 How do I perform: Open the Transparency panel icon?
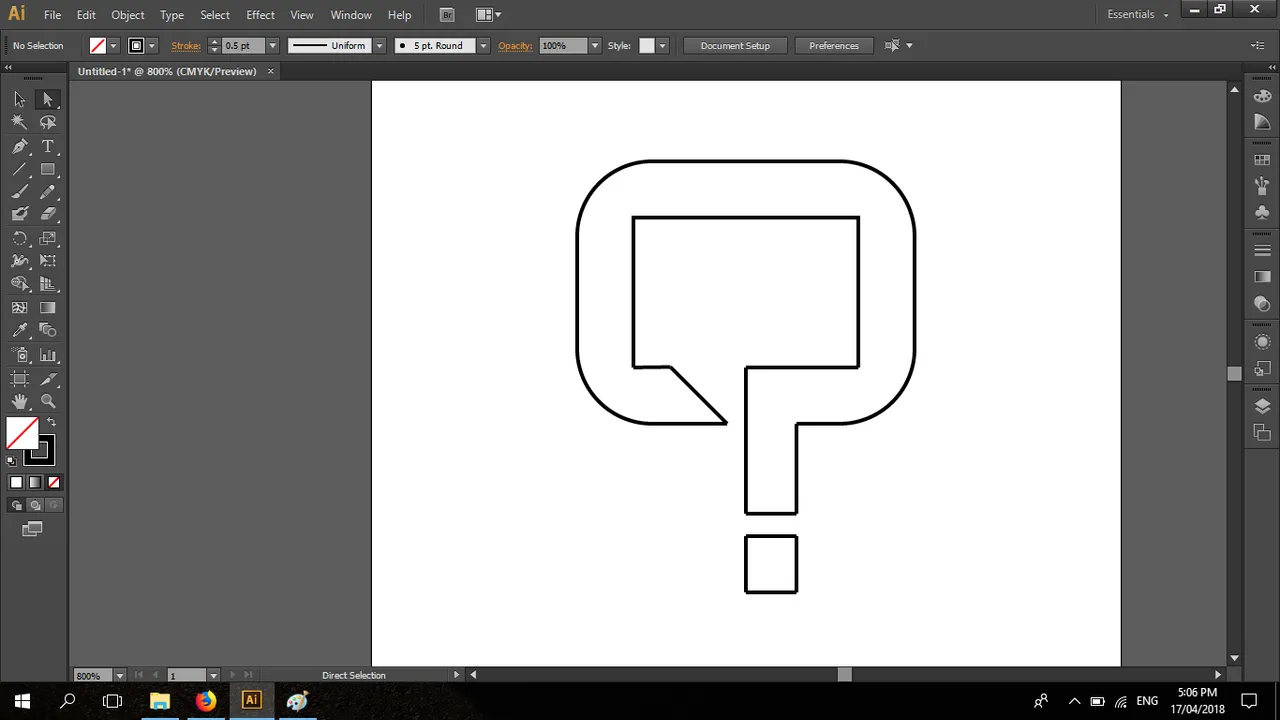1262,303
